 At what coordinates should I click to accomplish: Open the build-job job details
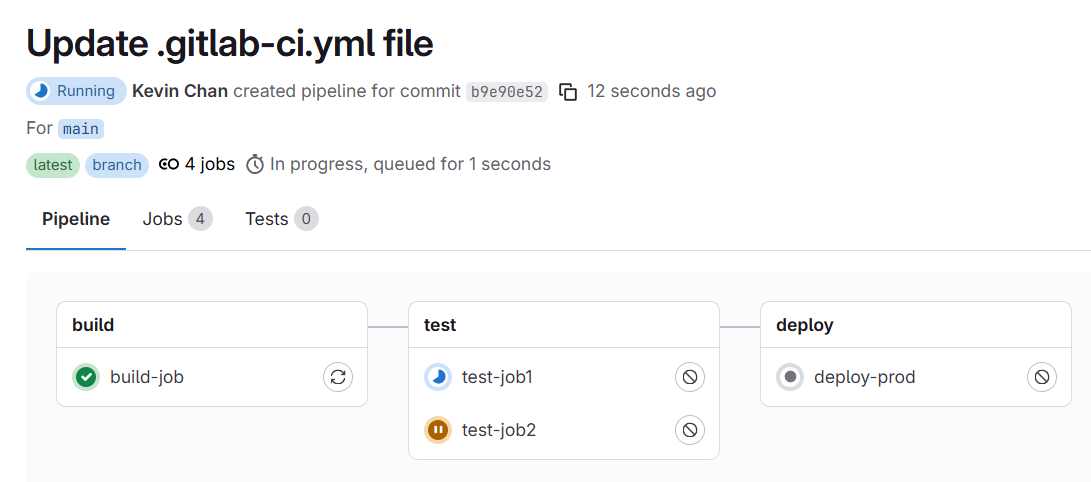click(147, 377)
